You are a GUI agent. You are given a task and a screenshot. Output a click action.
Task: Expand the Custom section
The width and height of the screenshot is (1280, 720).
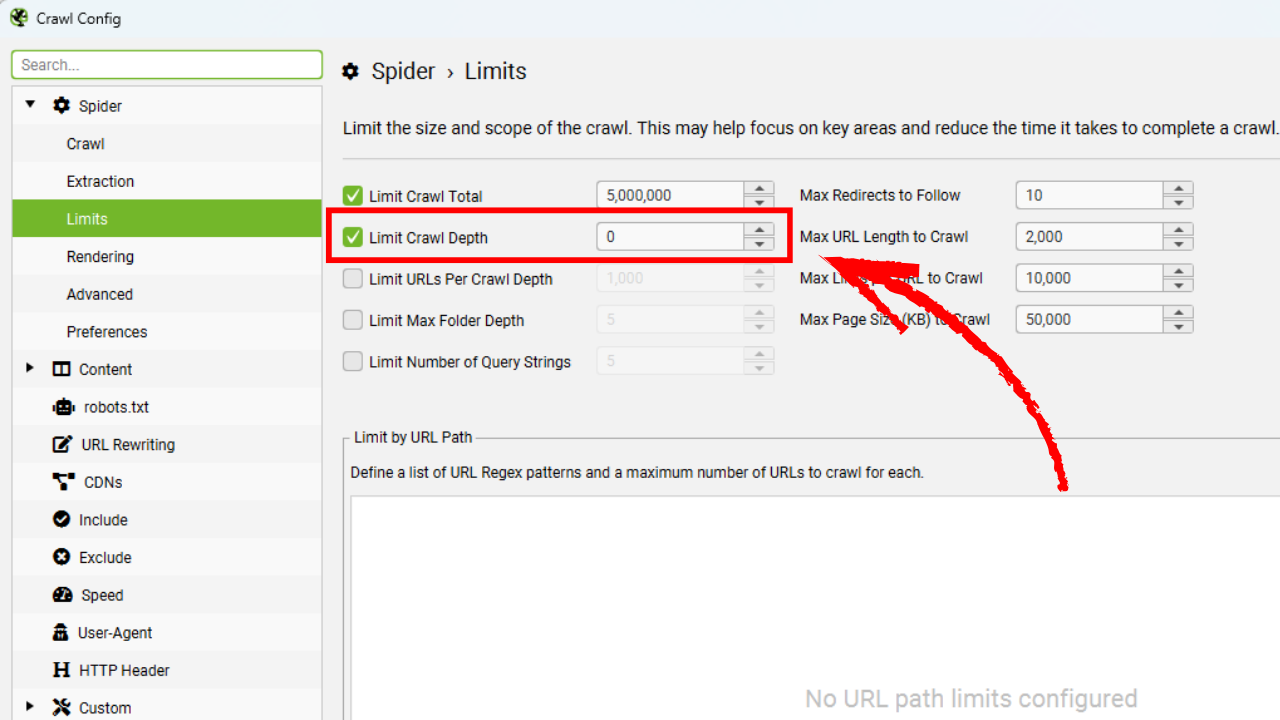click(x=29, y=707)
